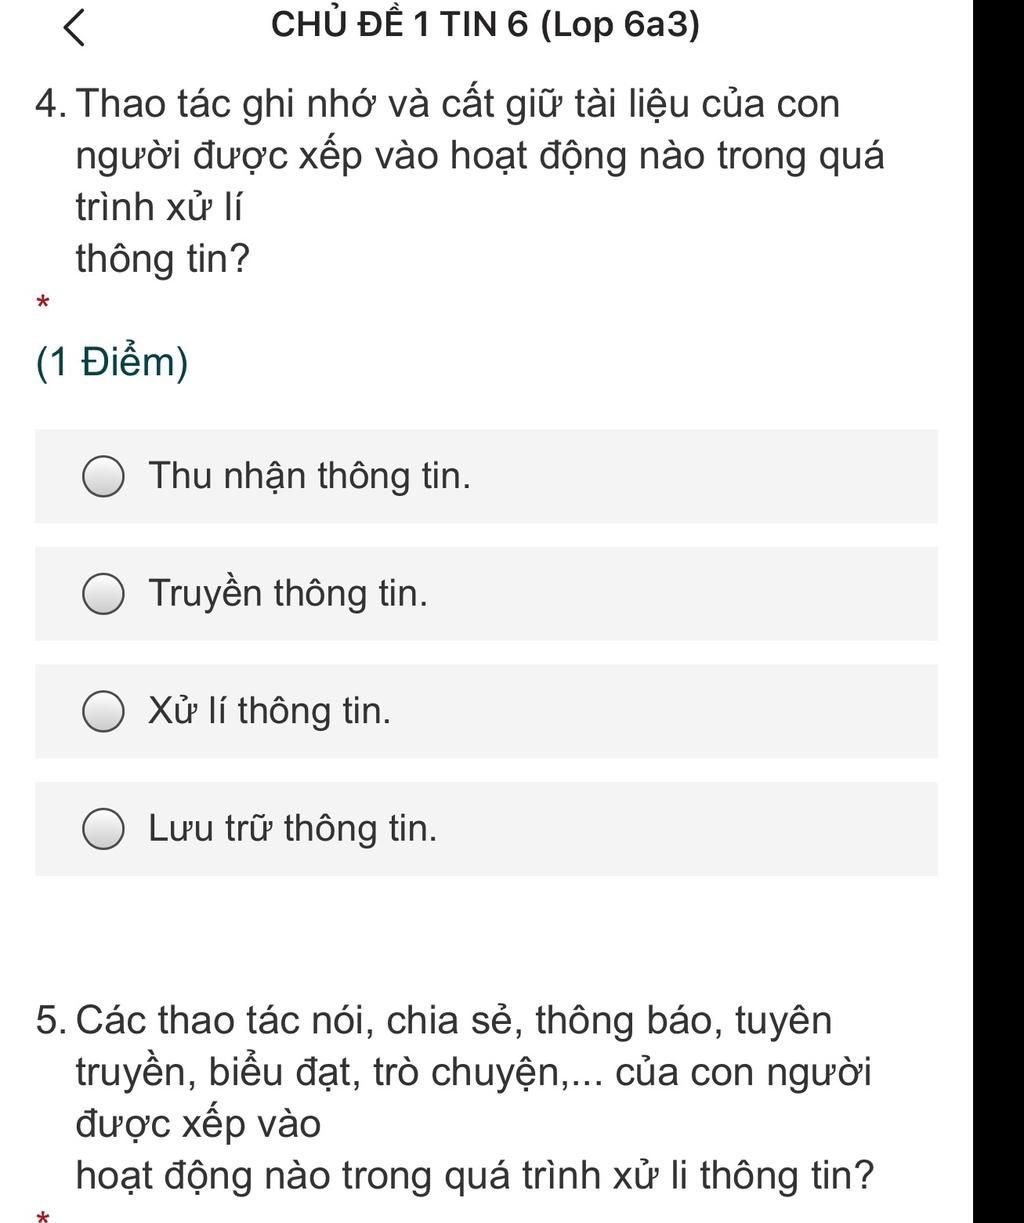Viewport: 1024px width, 1223px height.
Task: Pick the "Lưu trữ thông tin" radio button
Action: point(103,830)
